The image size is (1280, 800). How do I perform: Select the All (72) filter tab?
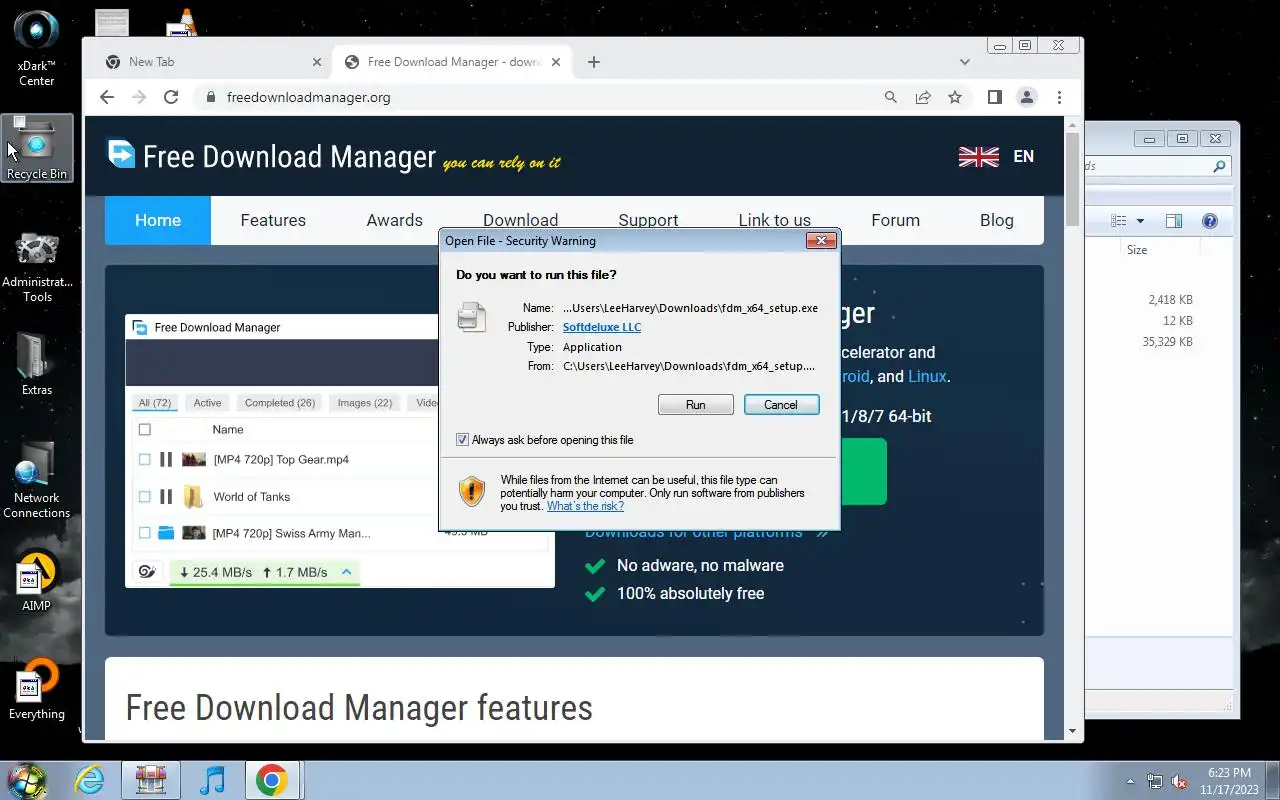pos(155,403)
